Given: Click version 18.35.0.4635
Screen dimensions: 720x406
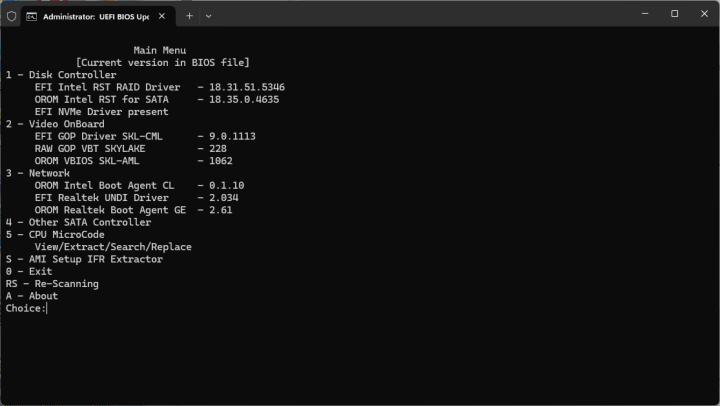Looking at the screenshot, I should tap(244, 100).
